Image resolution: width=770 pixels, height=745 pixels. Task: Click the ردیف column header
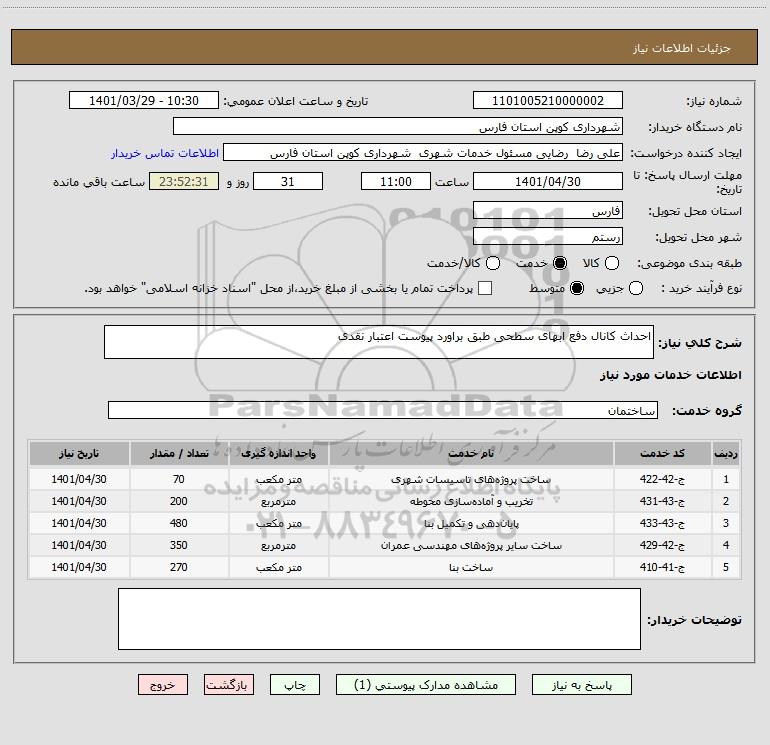(x=725, y=453)
